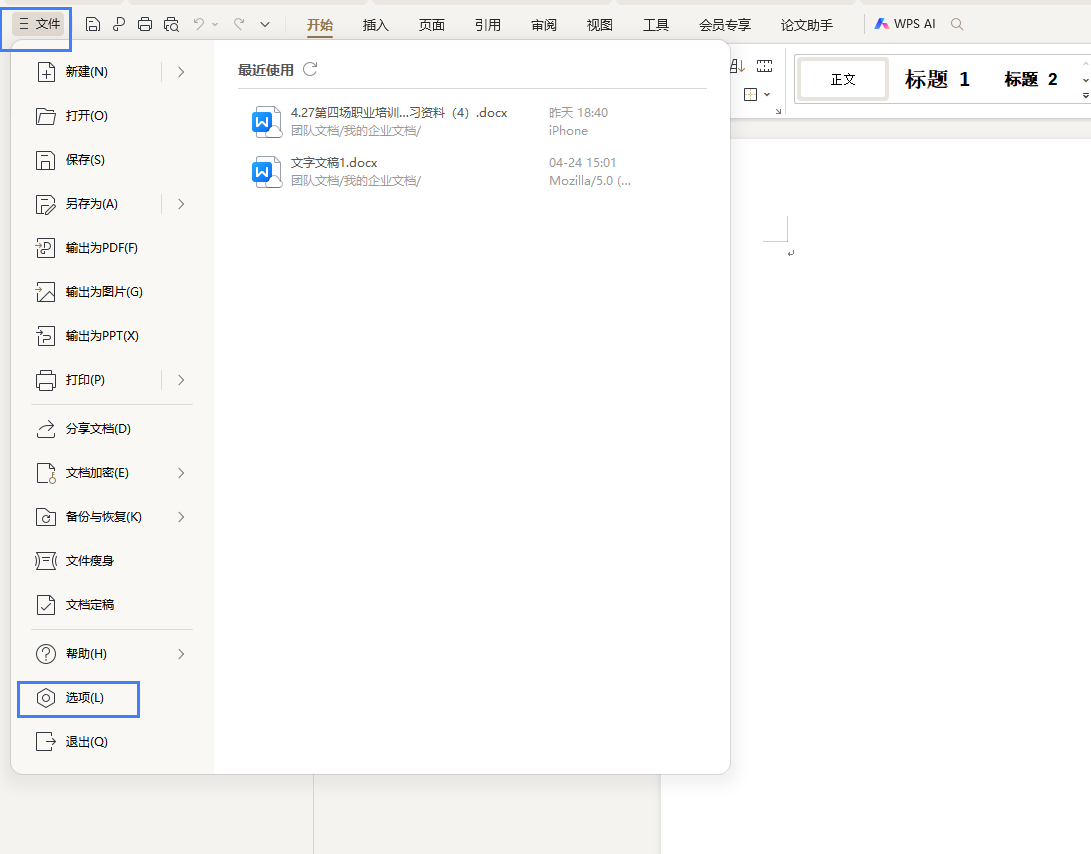
Task: Click the search magnifier icon
Action: [957, 24]
